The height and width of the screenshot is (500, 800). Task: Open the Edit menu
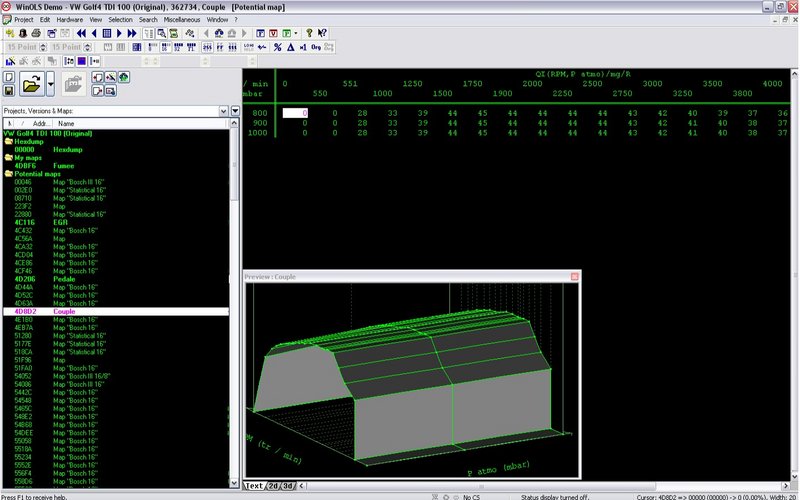[45, 19]
